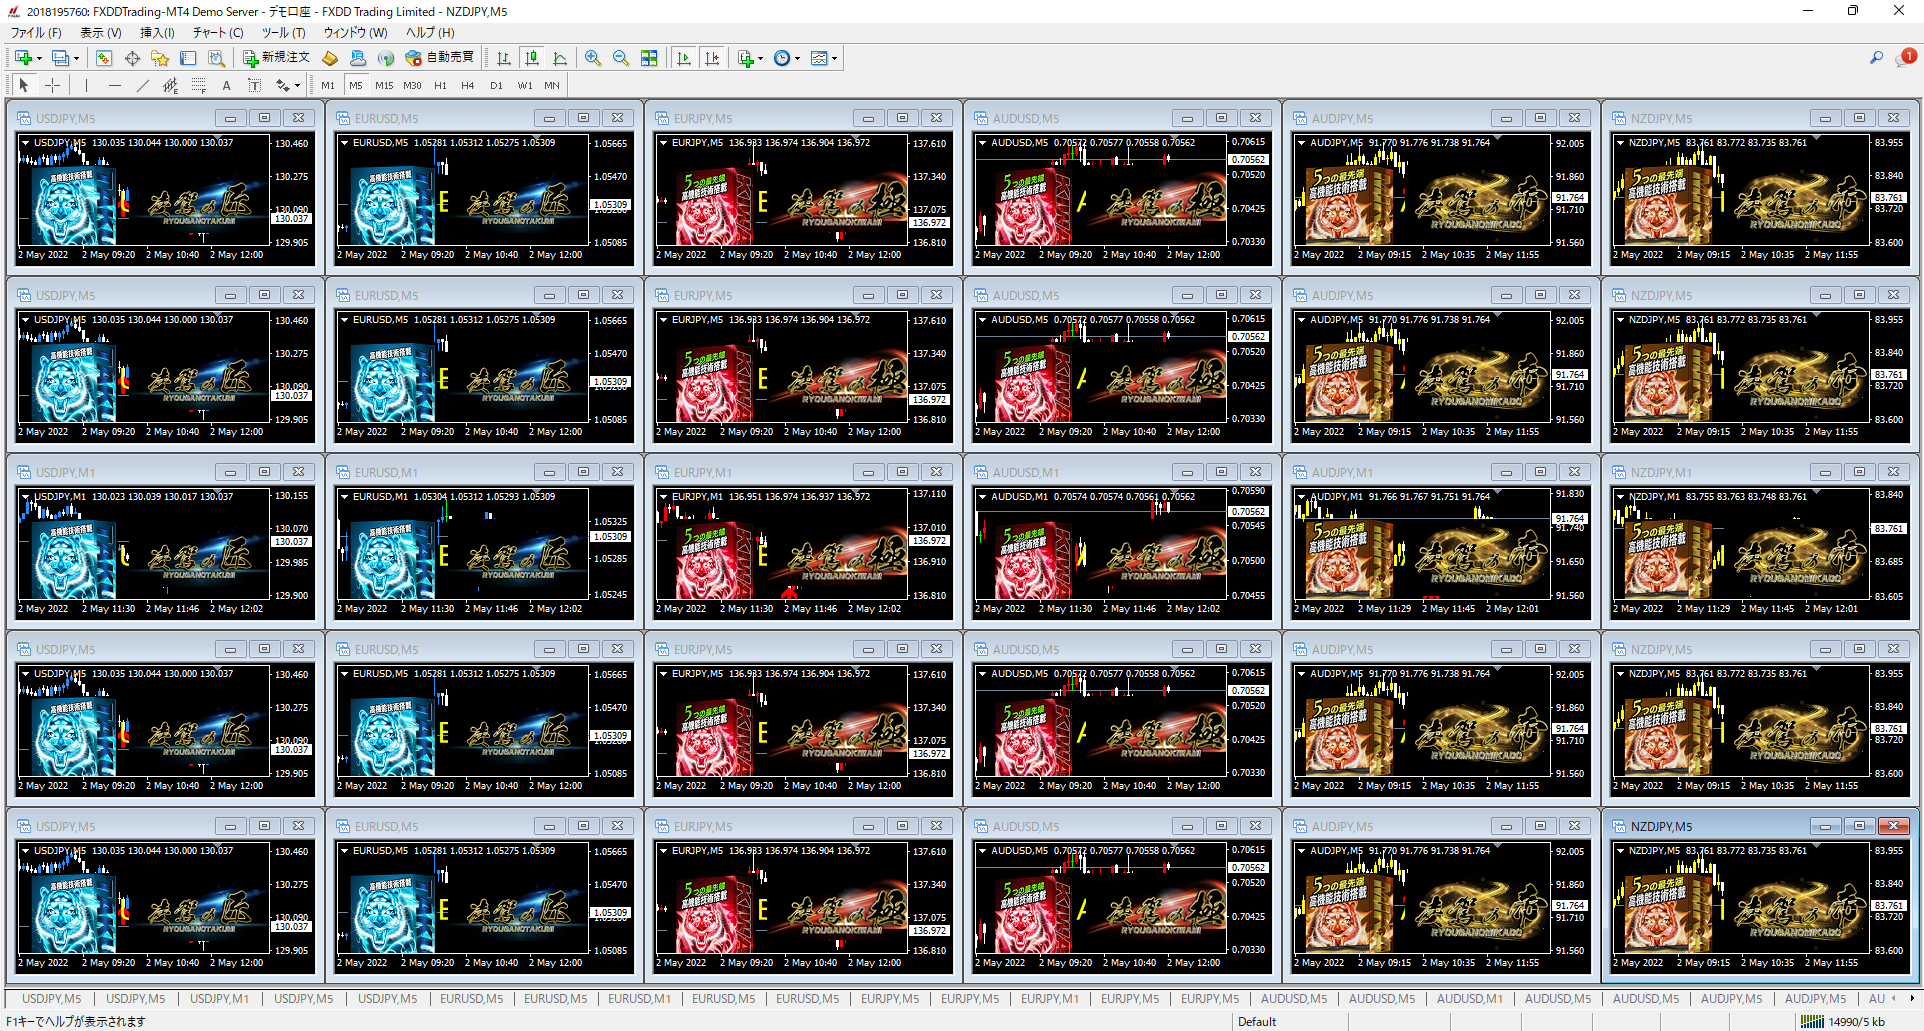The height and width of the screenshot is (1031, 1924).
Task: Toggle chart auto scroll
Action: 684,58
